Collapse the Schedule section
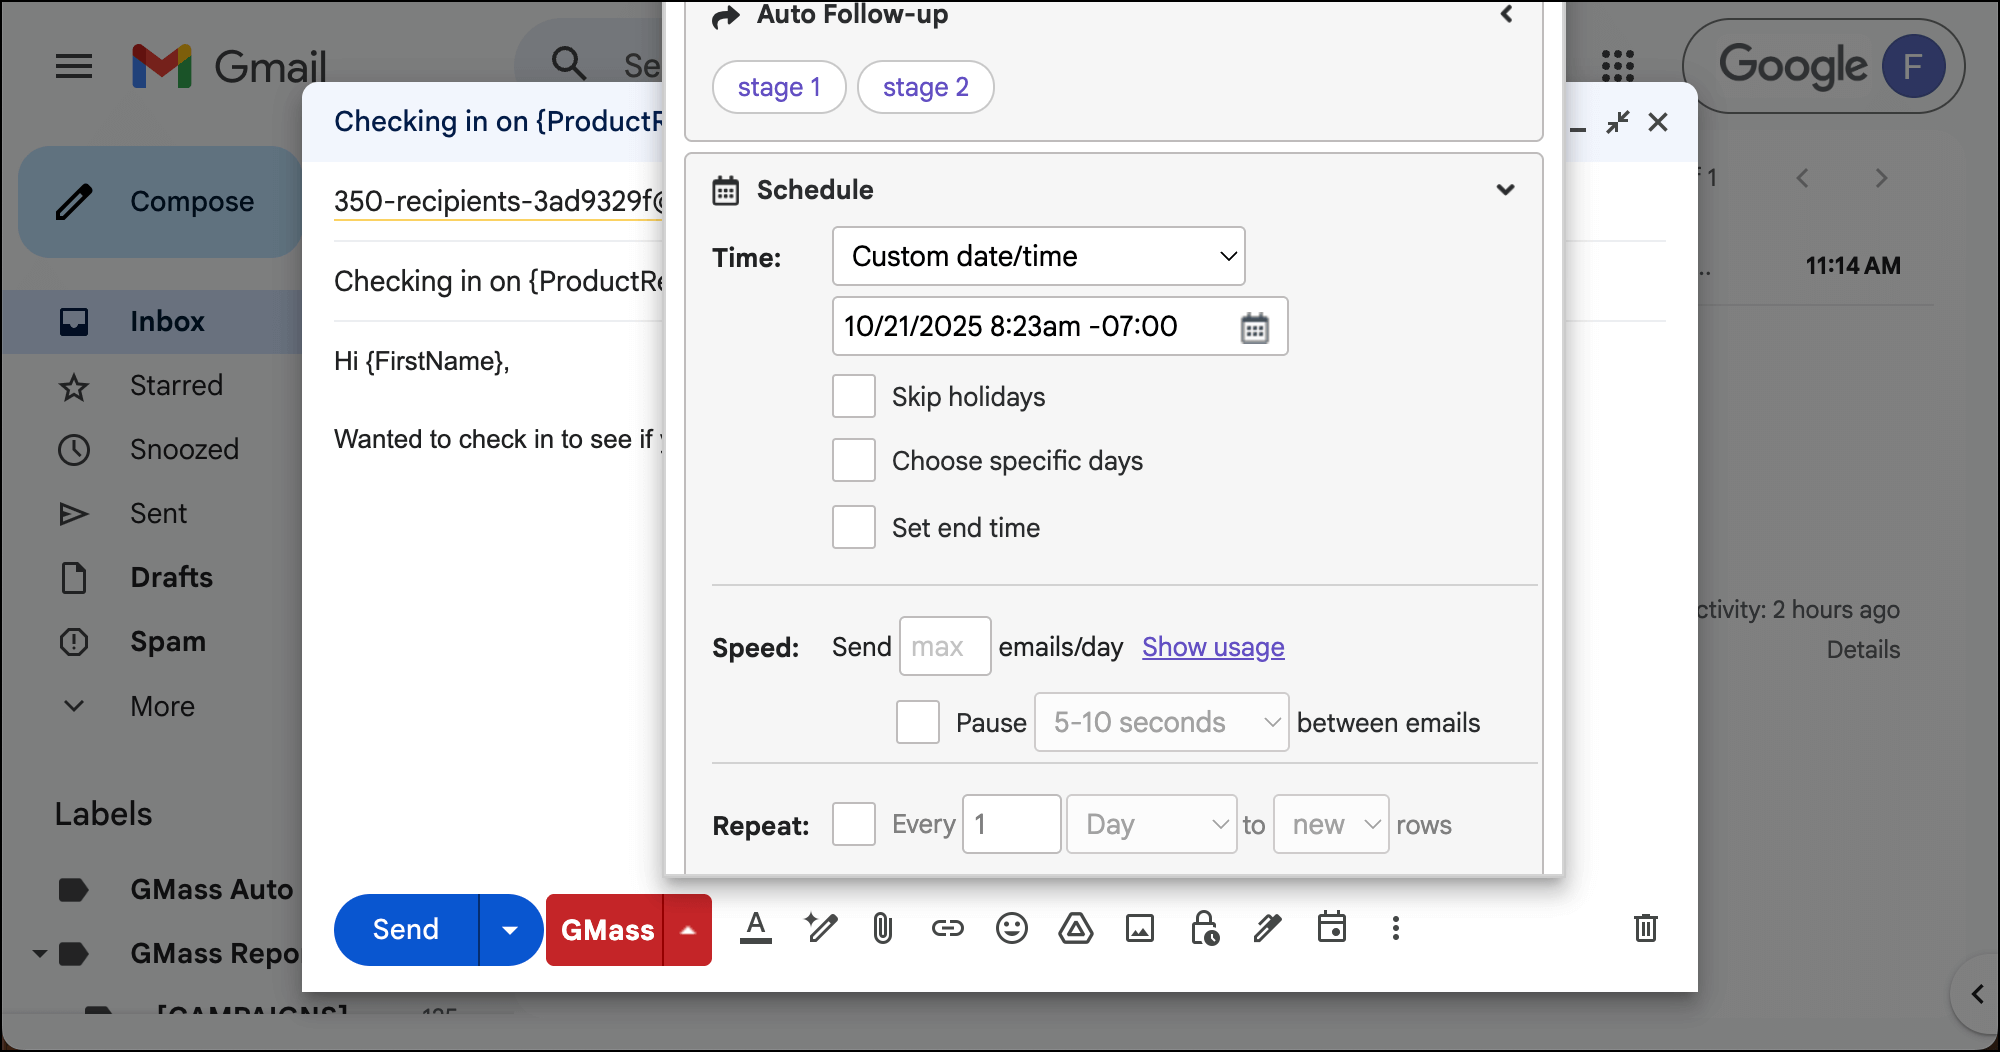 coord(1506,189)
